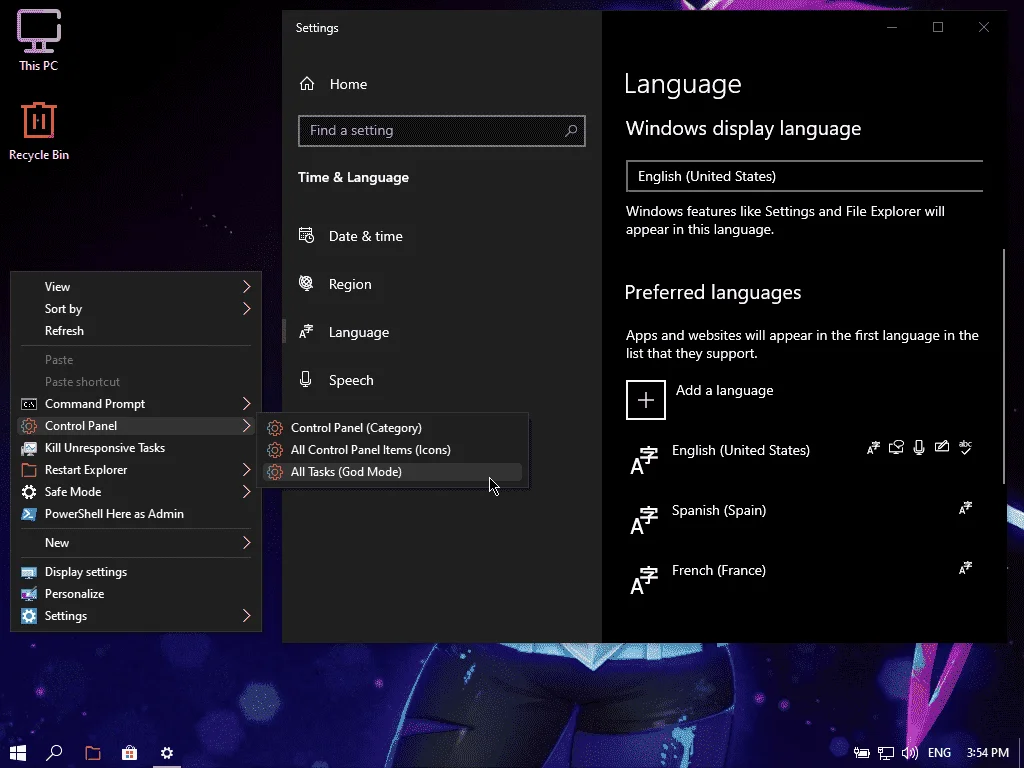Select the Spanish (Spain) language entry
Screen dimensions: 1024x768
804,520
